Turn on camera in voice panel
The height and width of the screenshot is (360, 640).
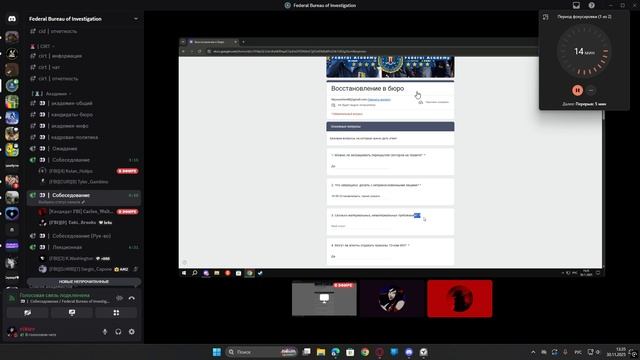point(27,313)
